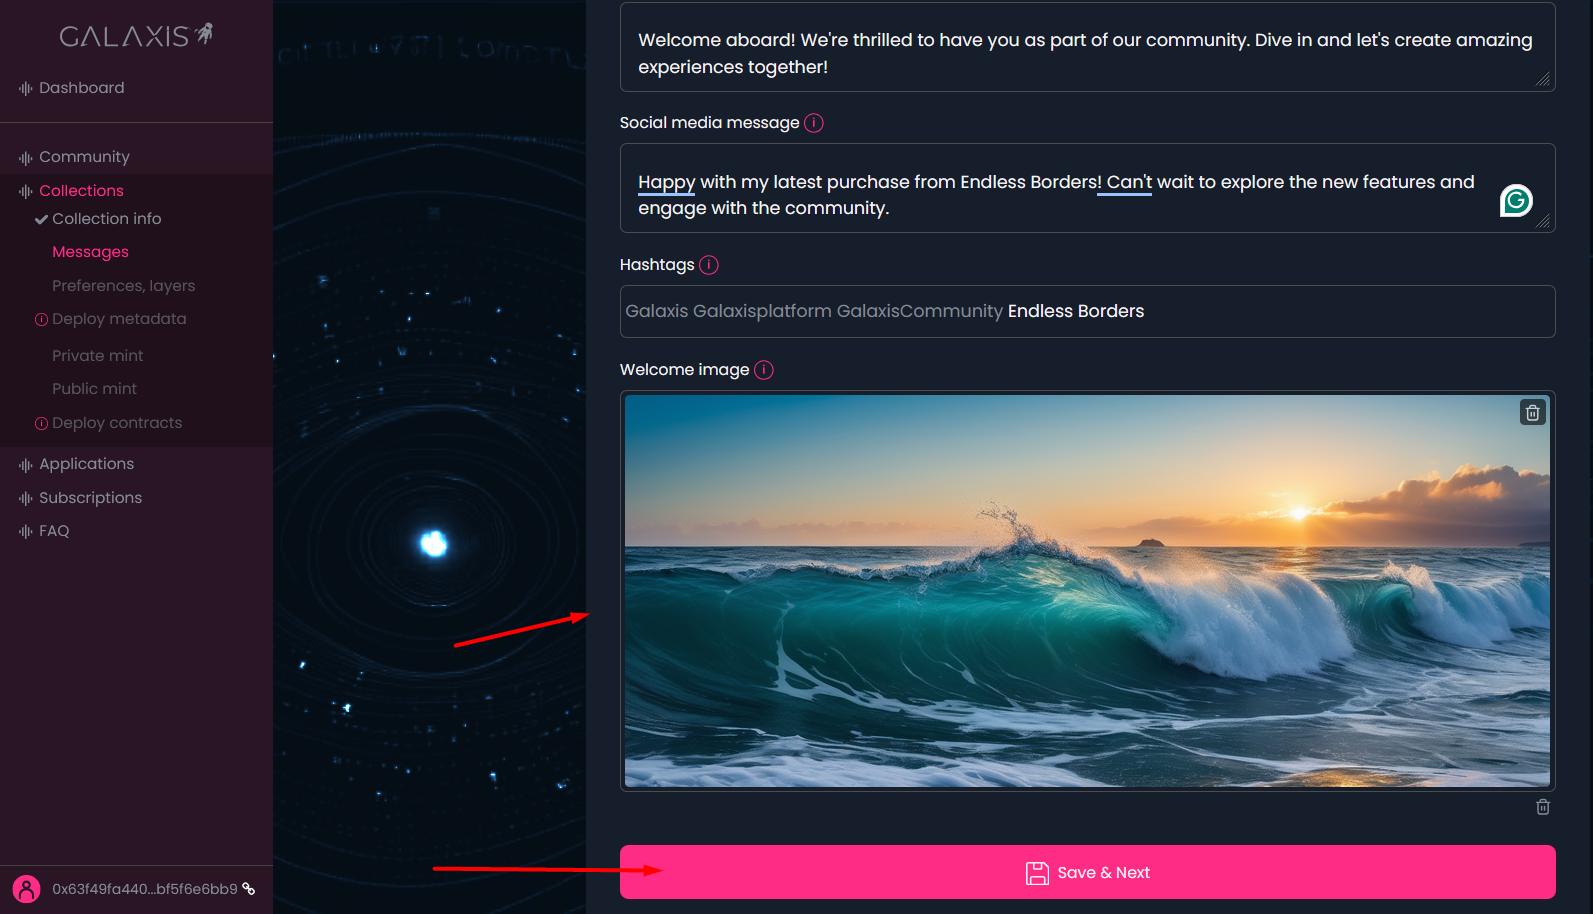
Task: Open the Grammarly icon in message box
Action: pos(1516,201)
